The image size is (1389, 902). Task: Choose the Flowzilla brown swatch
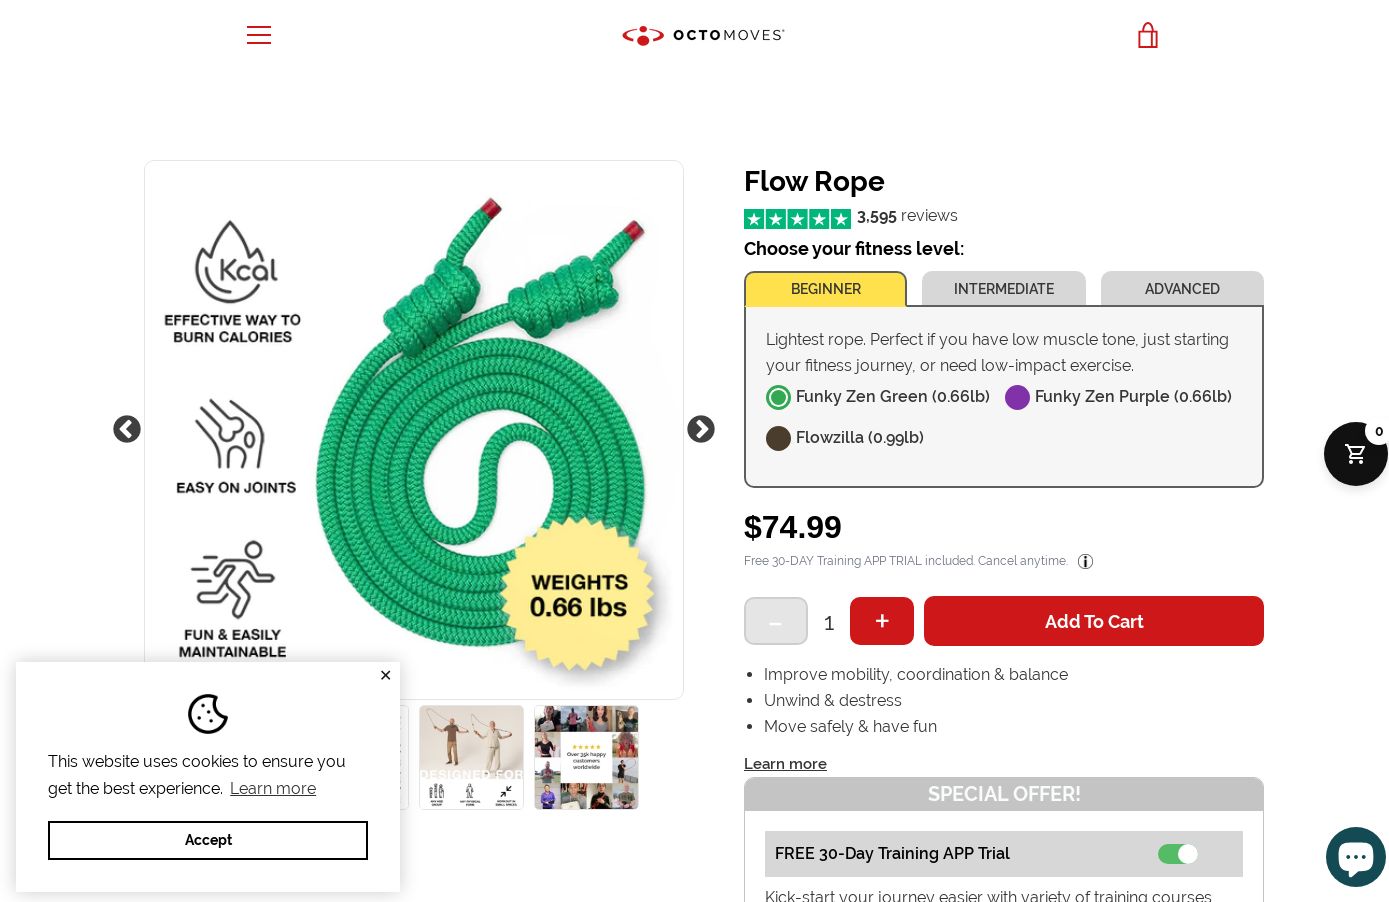pos(778,438)
